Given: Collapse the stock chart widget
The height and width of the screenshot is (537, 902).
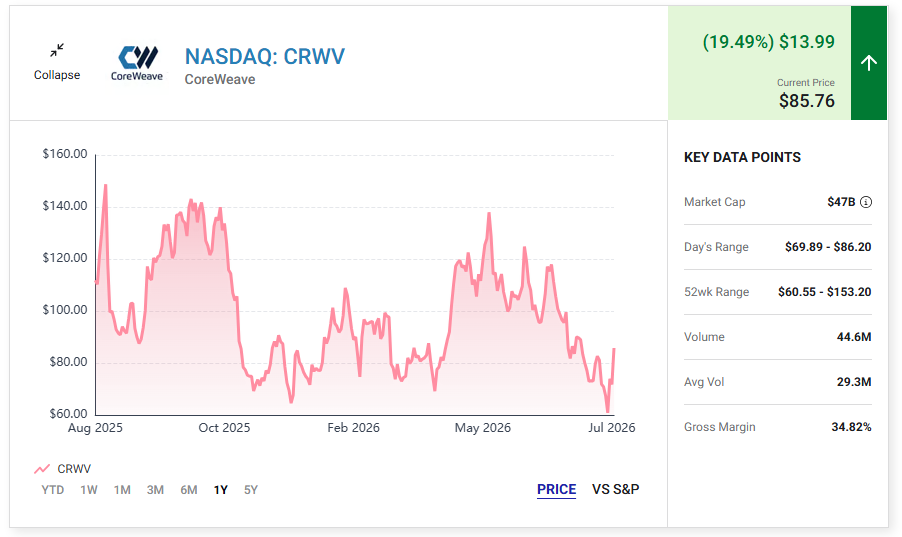Looking at the screenshot, I should (x=56, y=62).
